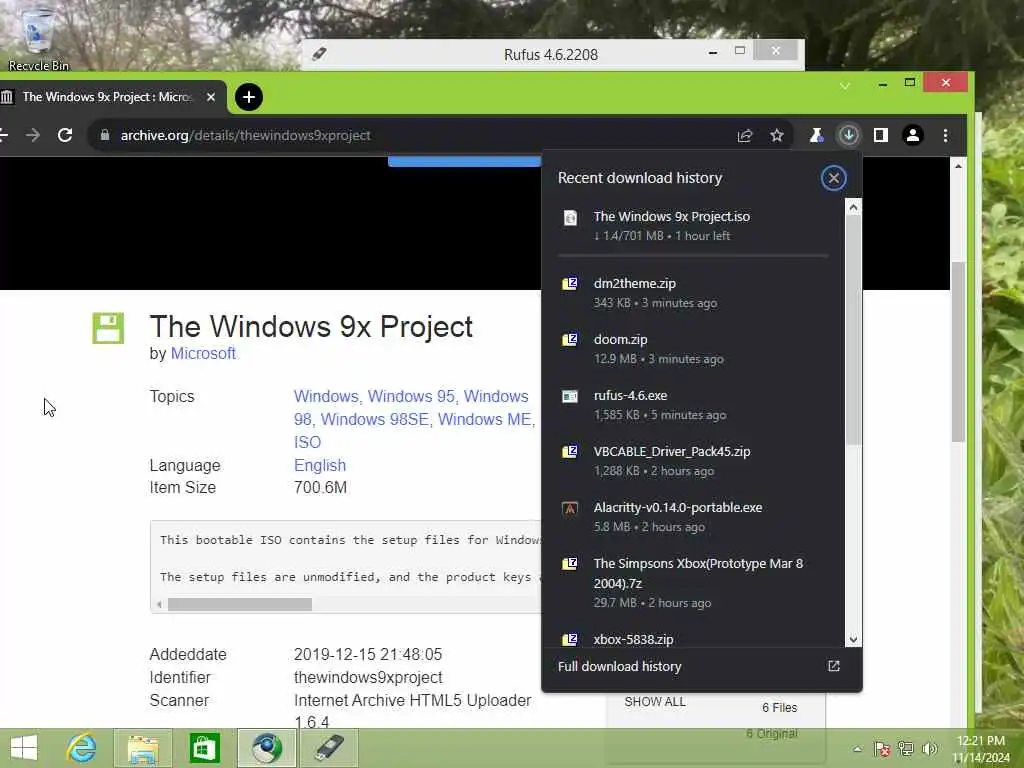Viewport: 1024px width, 768px height.
Task: Click the green floppy disk software icon
Action: [108, 328]
